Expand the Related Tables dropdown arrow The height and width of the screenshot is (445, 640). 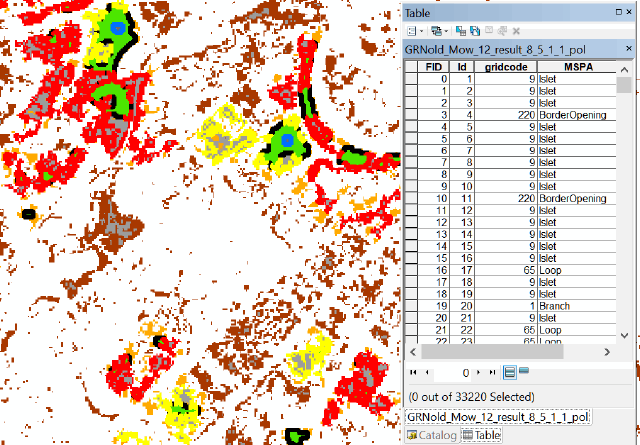[x=446, y=31]
